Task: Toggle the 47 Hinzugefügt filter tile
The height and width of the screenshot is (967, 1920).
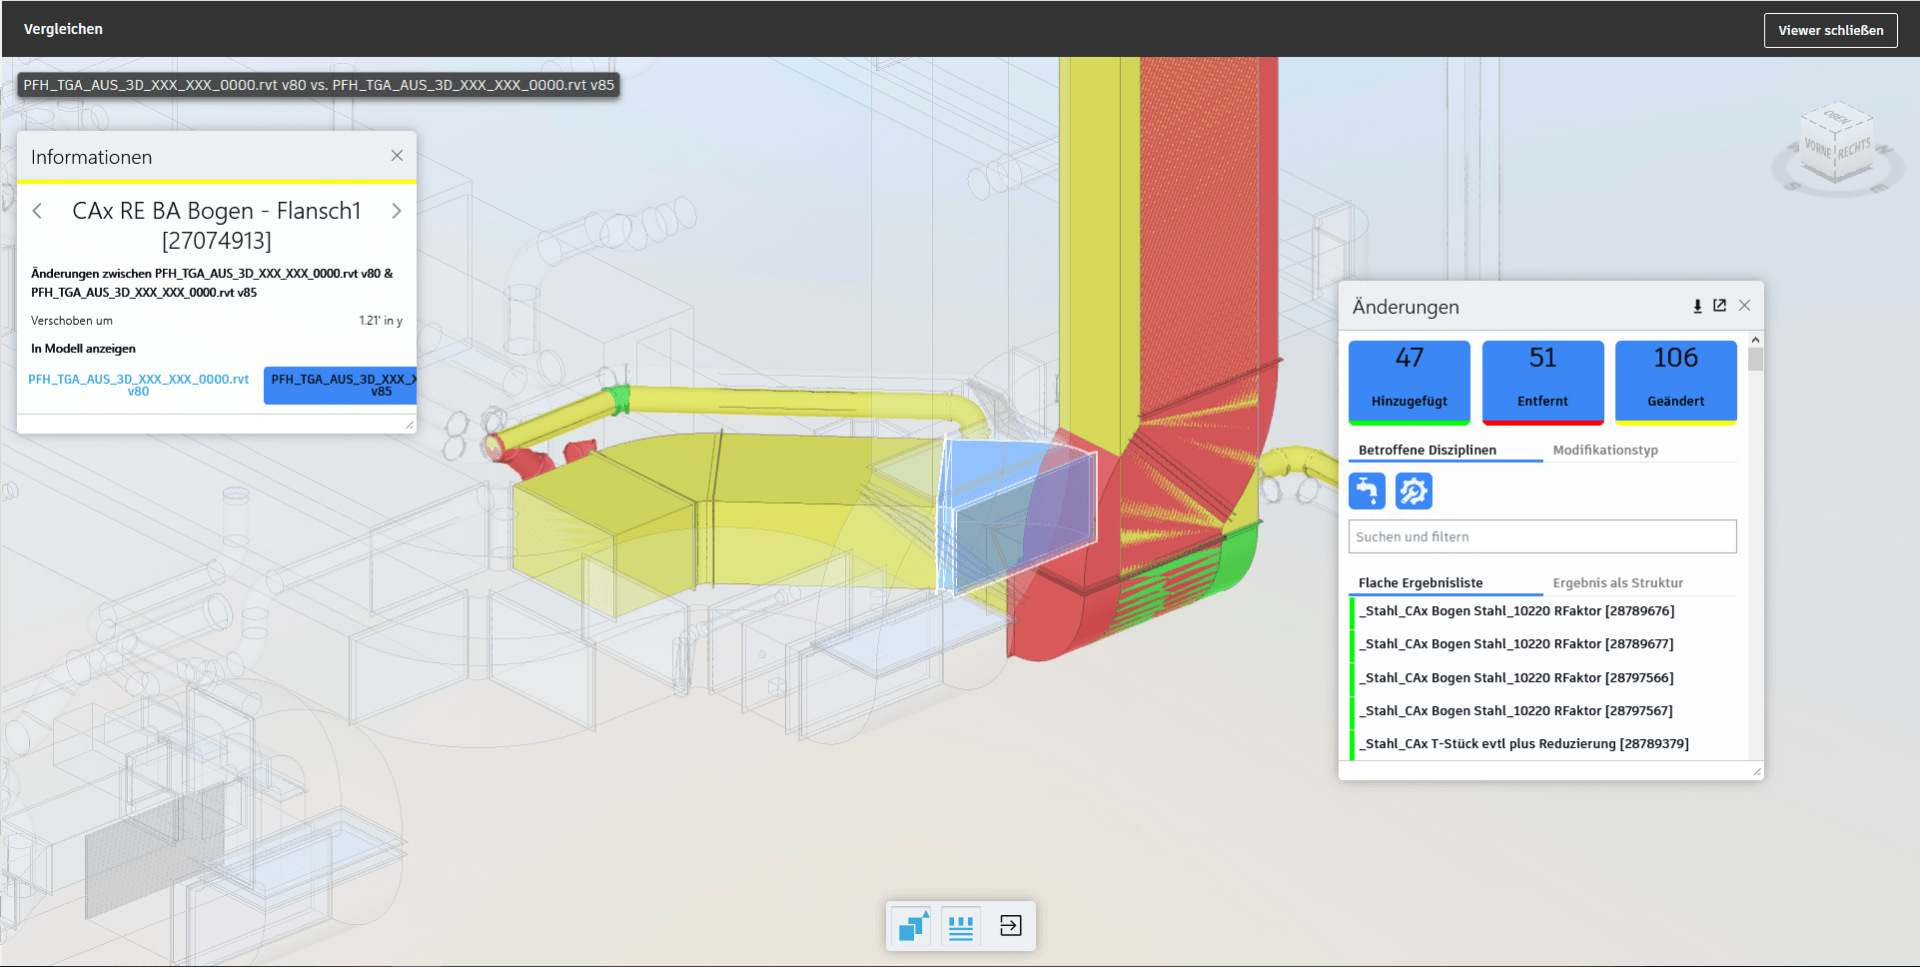Action: click(x=1409, y=381)
